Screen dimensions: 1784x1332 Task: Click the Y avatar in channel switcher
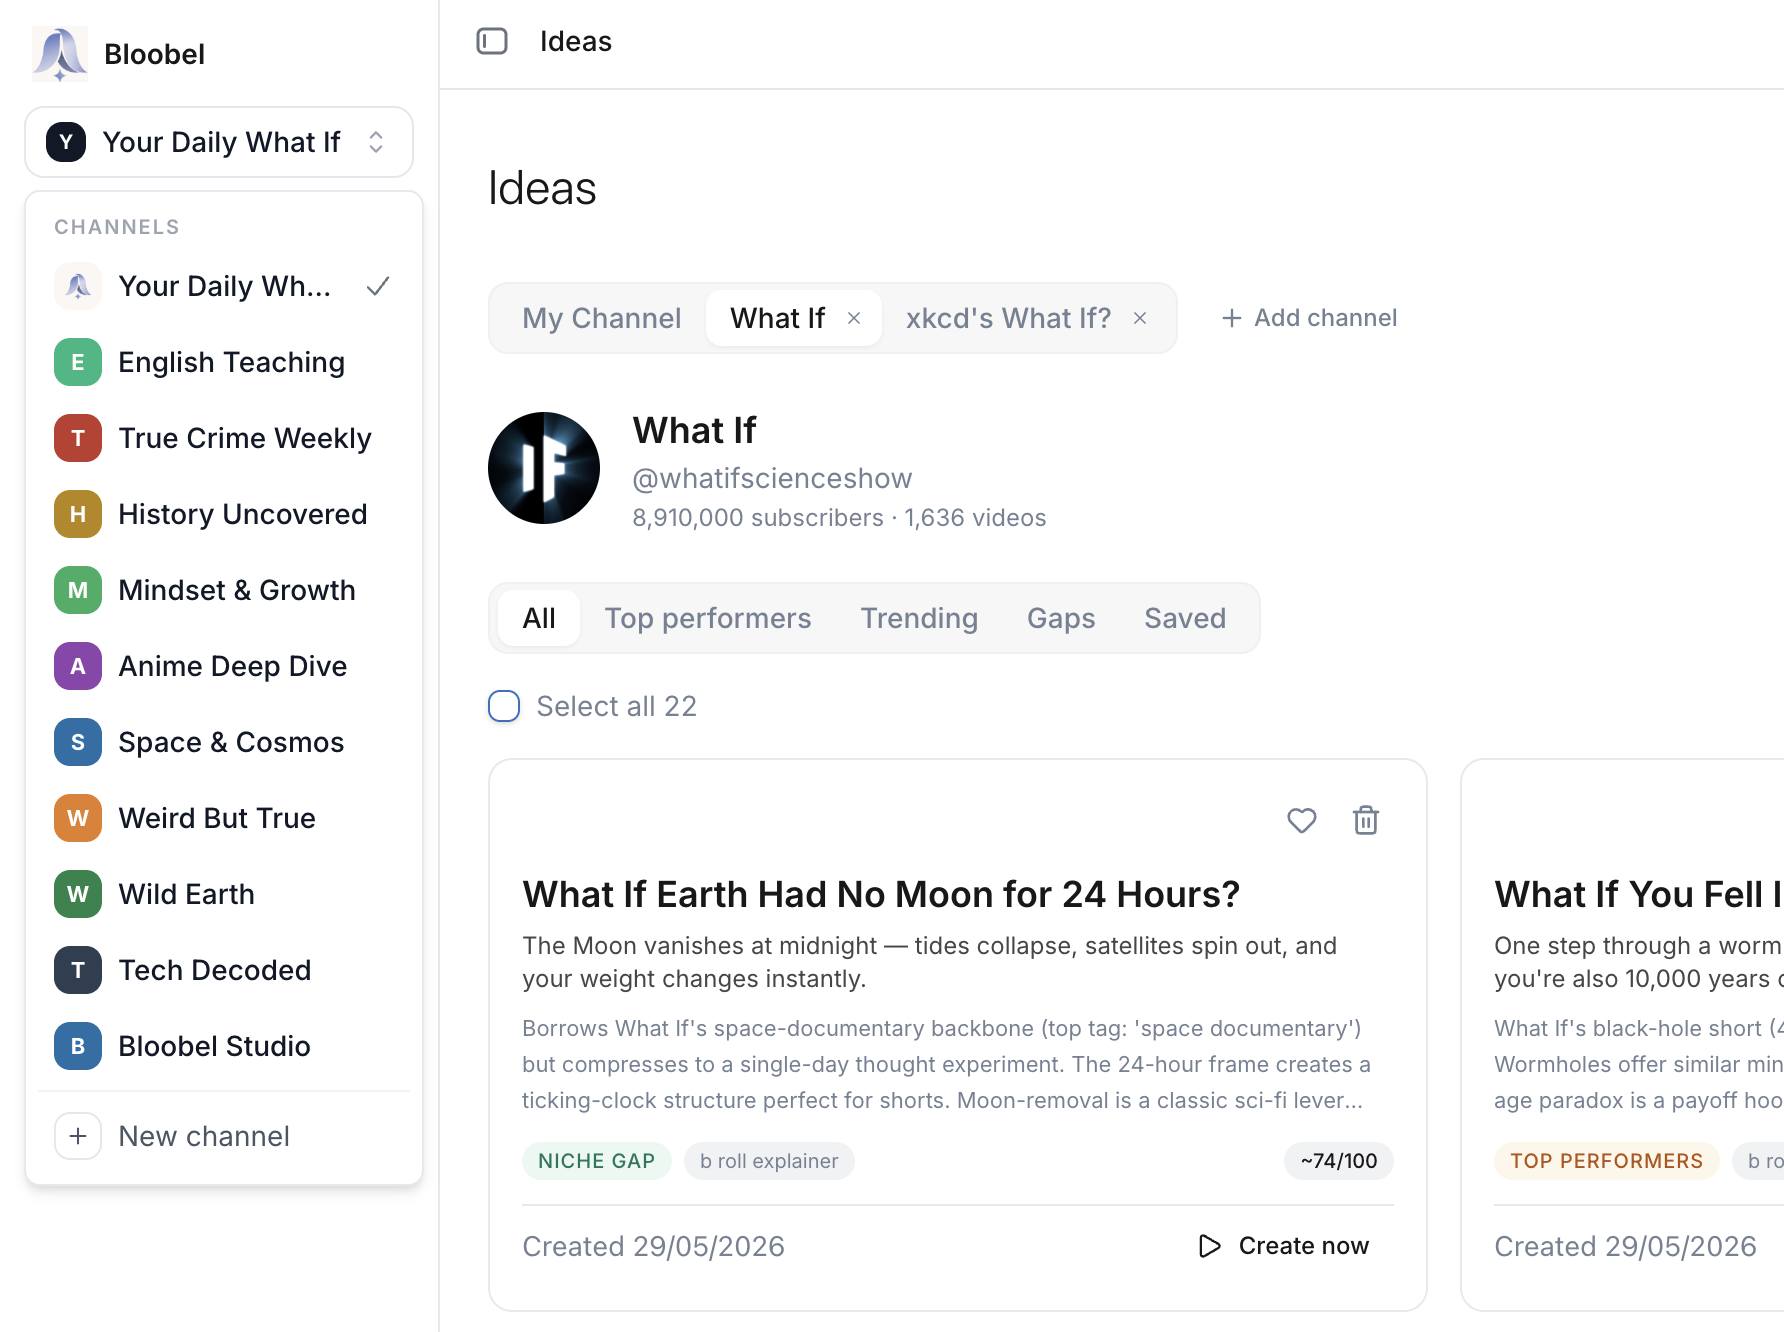(x=66, y=142)
